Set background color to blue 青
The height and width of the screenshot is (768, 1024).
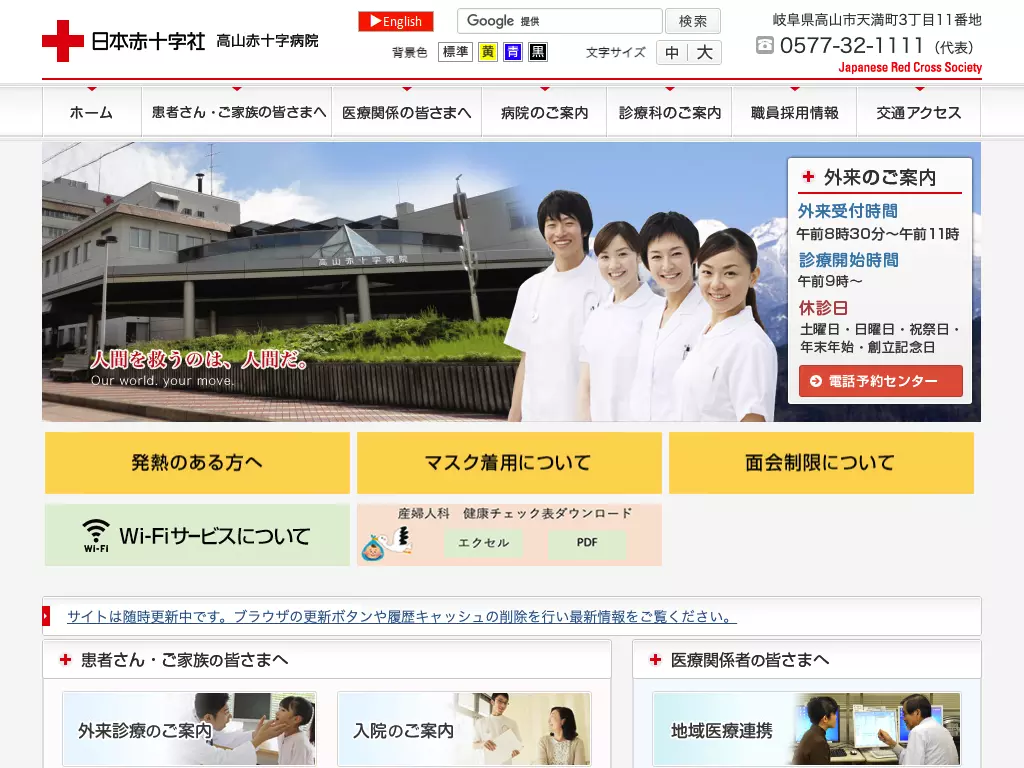pyautogui.click(x=513, y=52)
